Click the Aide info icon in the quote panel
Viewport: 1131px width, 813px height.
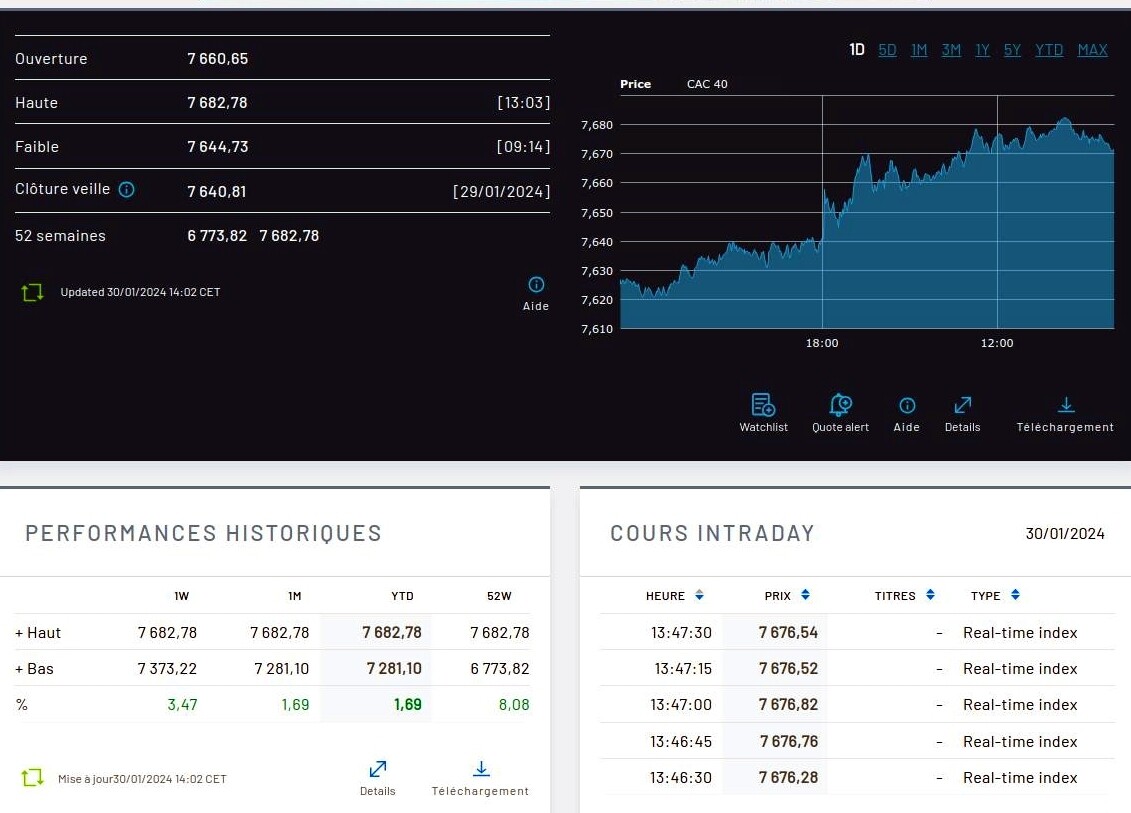(x=536, y=284)
